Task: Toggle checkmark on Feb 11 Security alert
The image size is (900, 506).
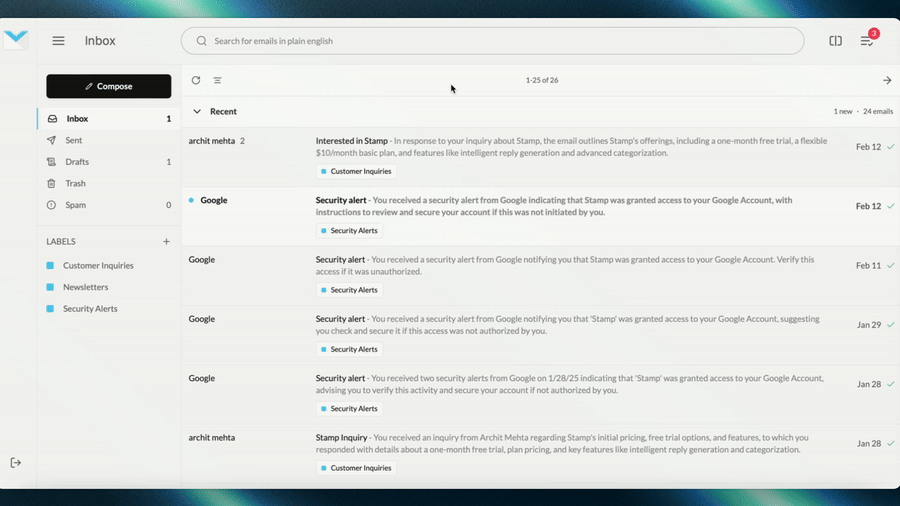Action: (x=891, y=266)
